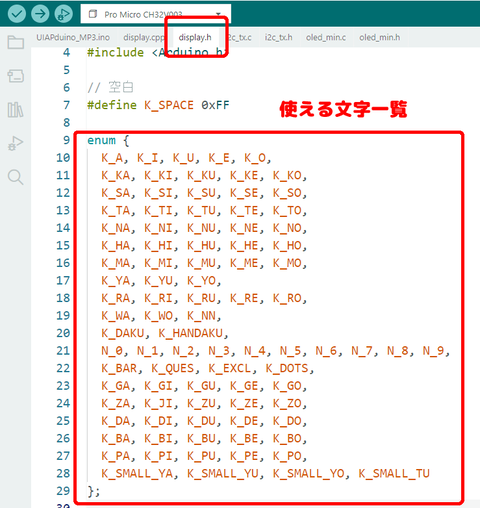The width and height of the screenshot is (480, 508).
Task: Click the #include line 4
Action: pos(157,53)
